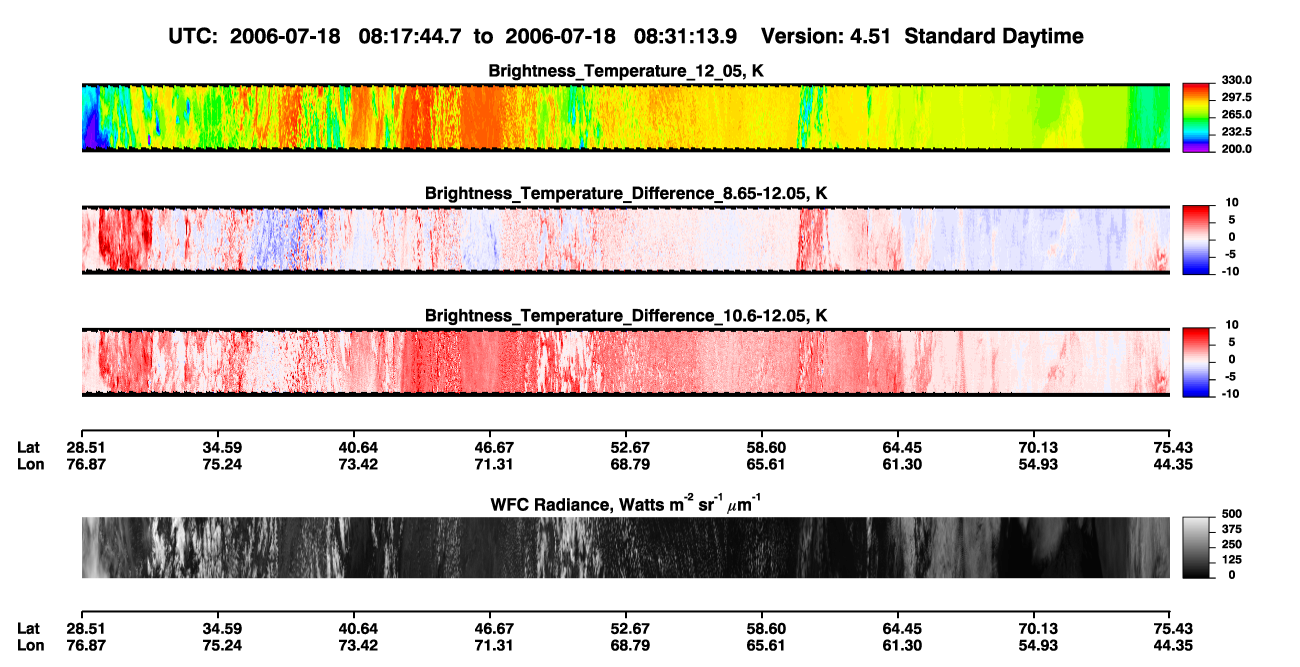Click latitude 40.64 on the axis under the 10.6-12.05 panel
Screen dimensions: 1300x667
(x=359, y=447)
